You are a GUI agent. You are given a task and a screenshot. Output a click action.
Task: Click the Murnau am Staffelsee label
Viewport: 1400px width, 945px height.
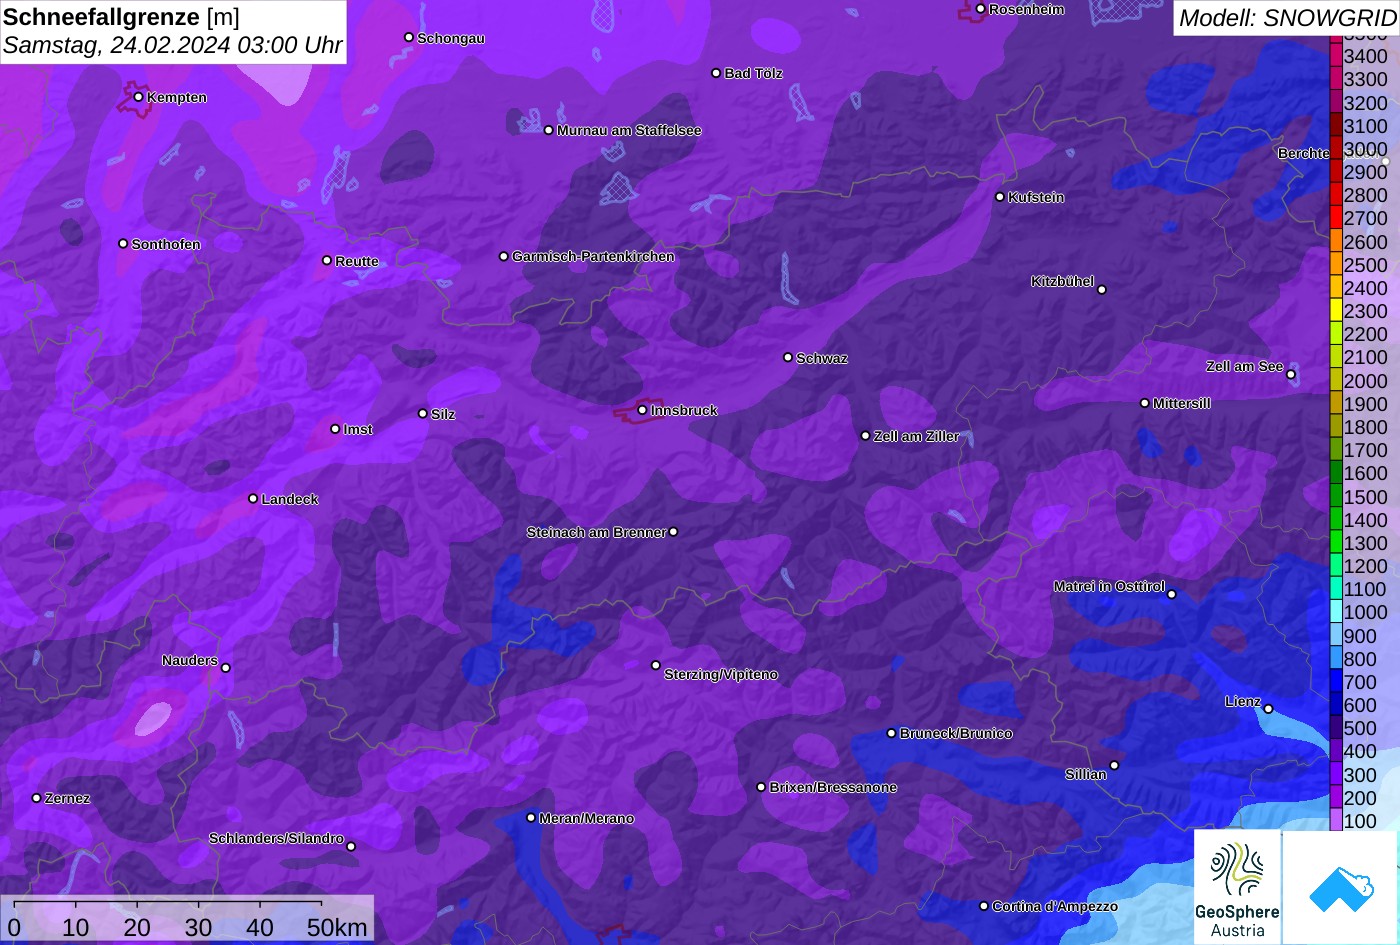click(628, 130)
